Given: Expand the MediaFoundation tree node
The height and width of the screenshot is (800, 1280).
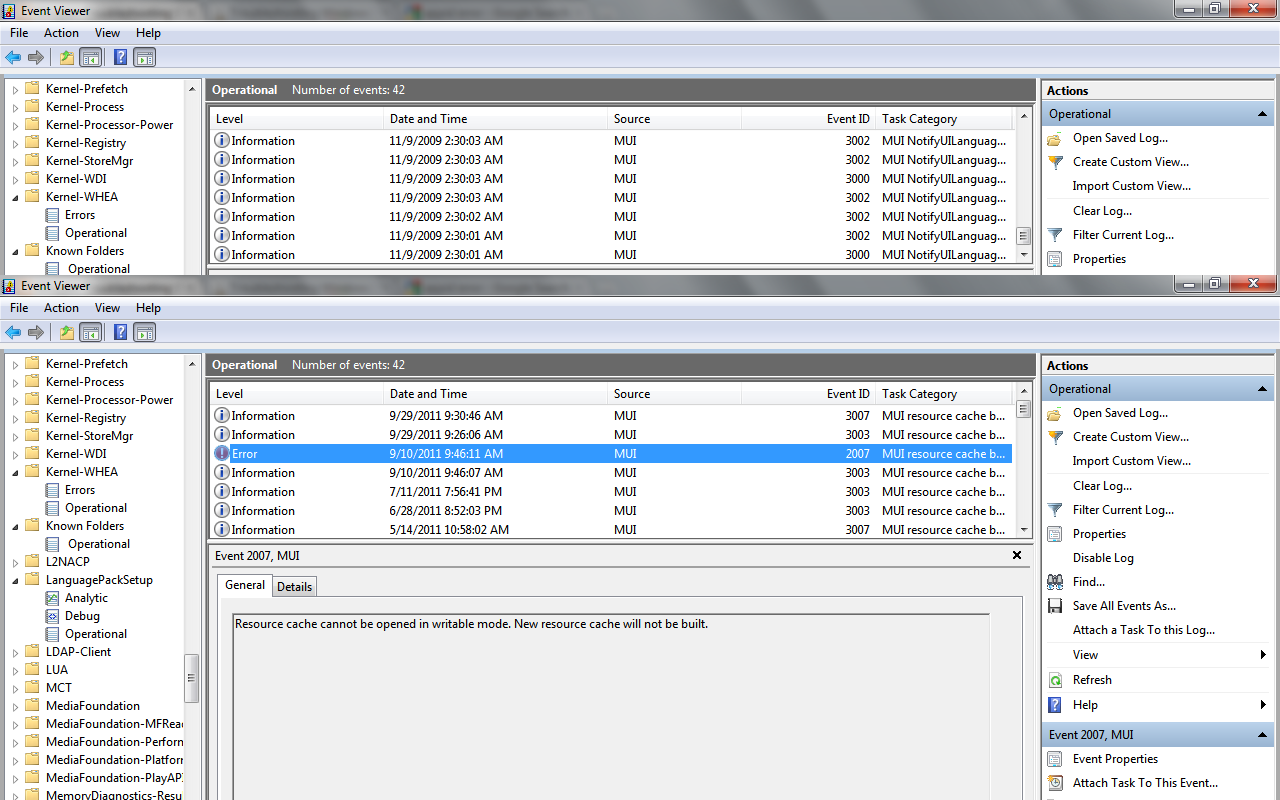Looking at the screenshot, I should click(x=15, y=706).
